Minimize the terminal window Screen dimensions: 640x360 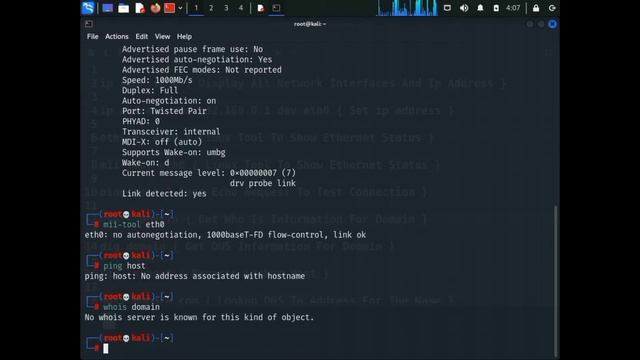(x=530, y=24)
